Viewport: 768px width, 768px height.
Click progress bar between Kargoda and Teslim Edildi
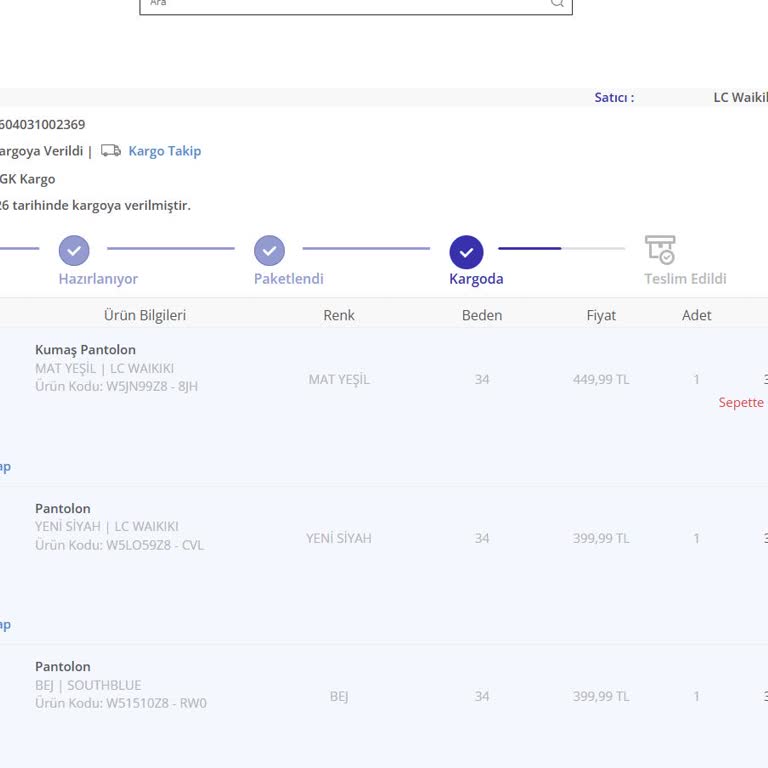[561, 248]
